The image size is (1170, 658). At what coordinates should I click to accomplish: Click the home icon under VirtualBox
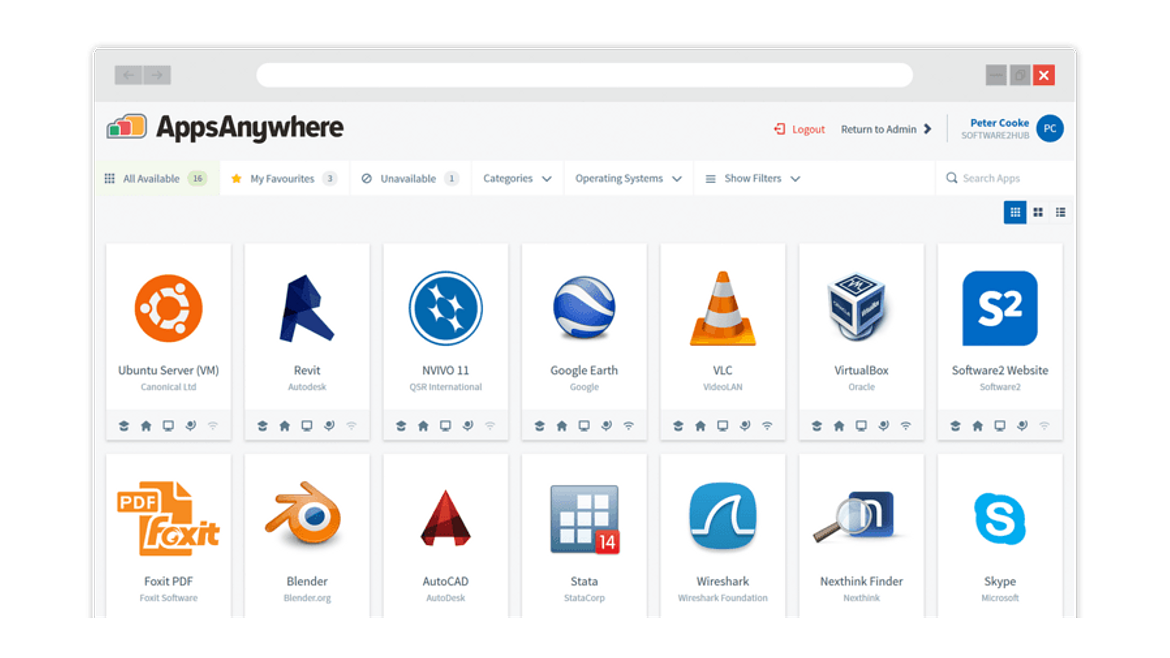[x=839, y=426]
